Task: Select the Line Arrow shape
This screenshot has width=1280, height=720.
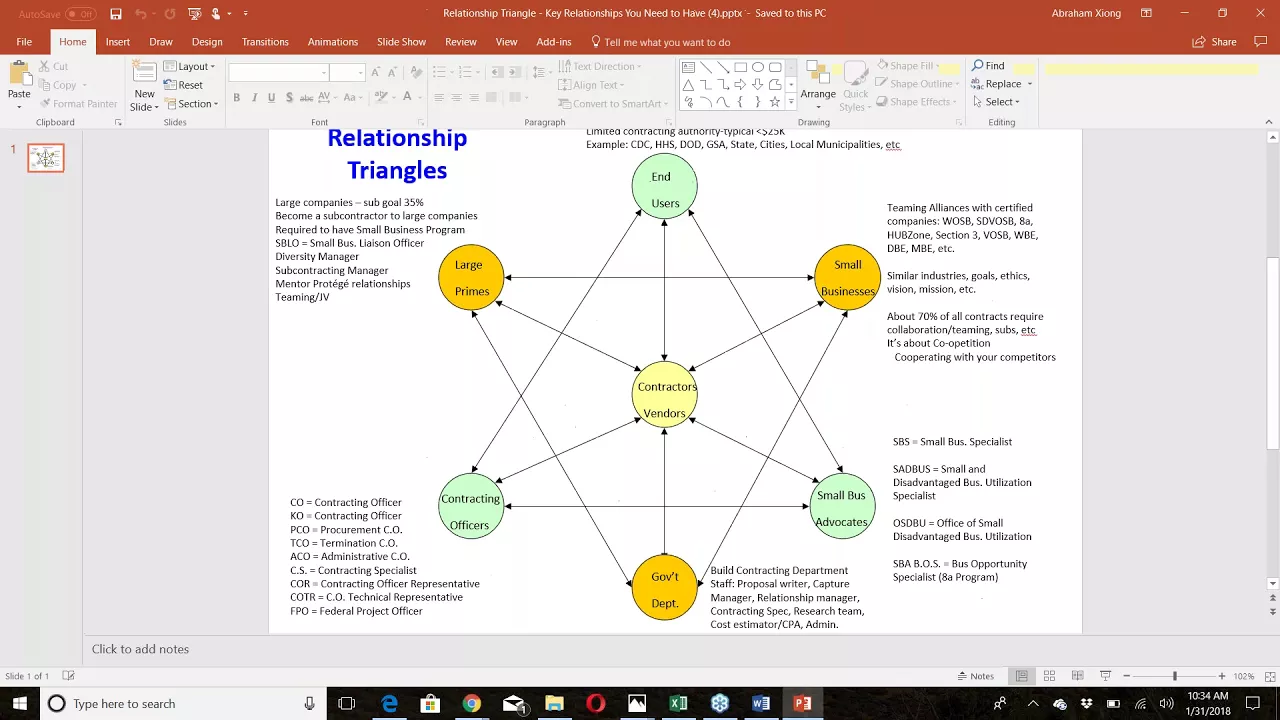Action: [723, 68]
